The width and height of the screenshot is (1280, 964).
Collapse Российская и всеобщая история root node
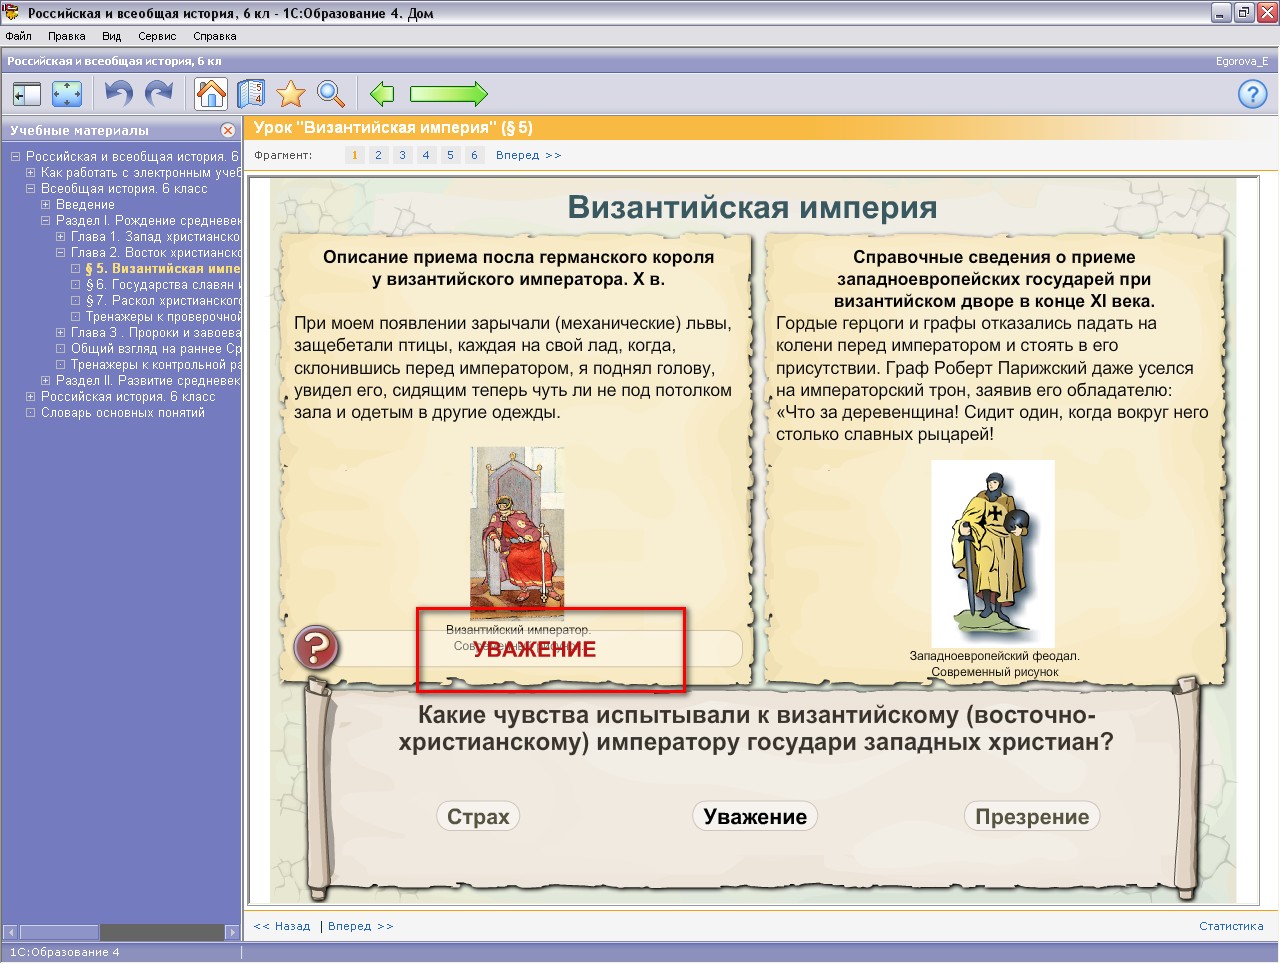[x=15, y=157]
